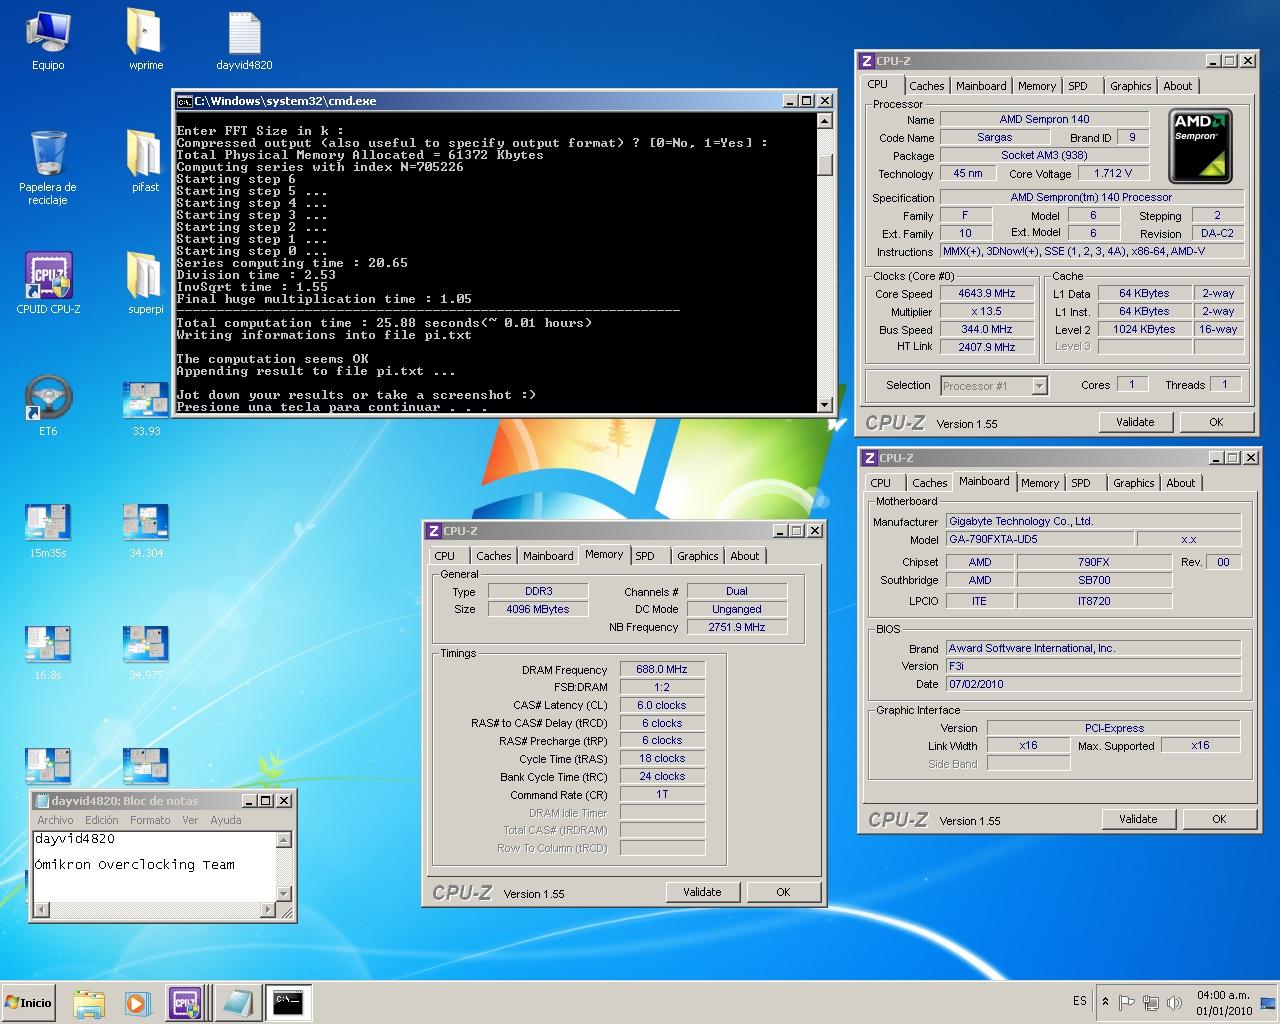Screen dimensions: 1280x1024
Task: Click Notepad vertical scroll up arrow
Action: click(283, 840)
